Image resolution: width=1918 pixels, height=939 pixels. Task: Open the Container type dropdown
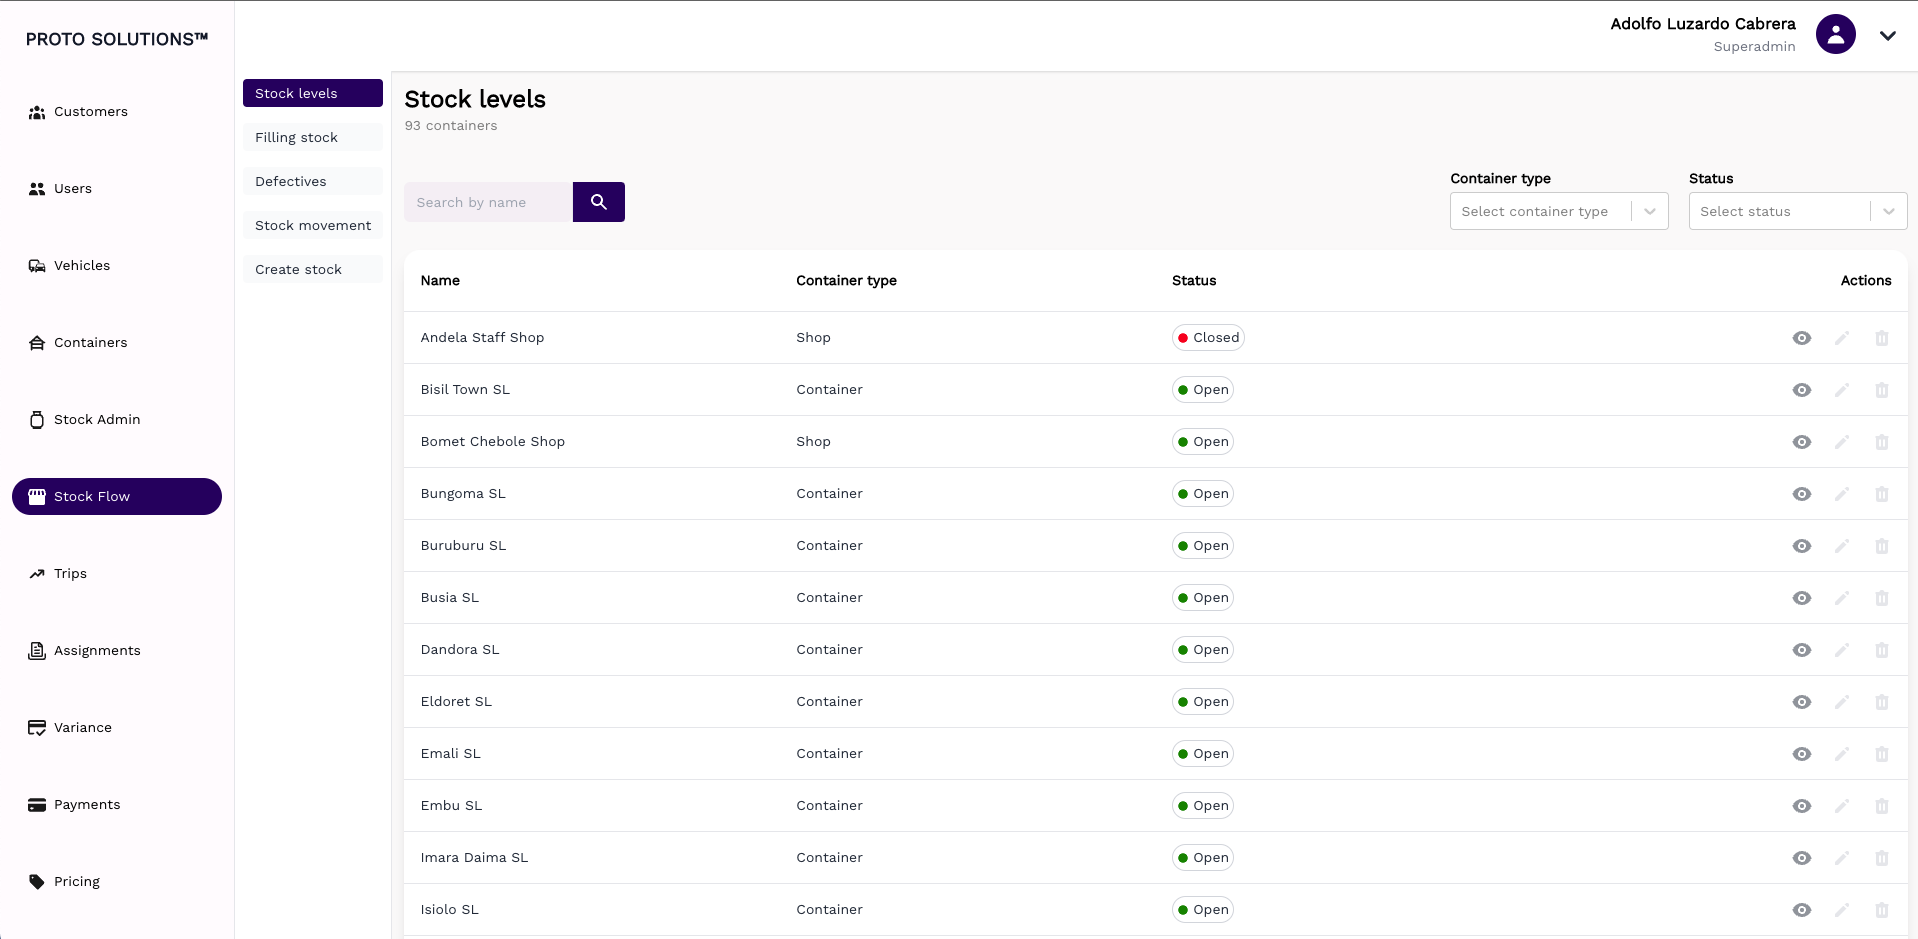tap(1559, 211)
